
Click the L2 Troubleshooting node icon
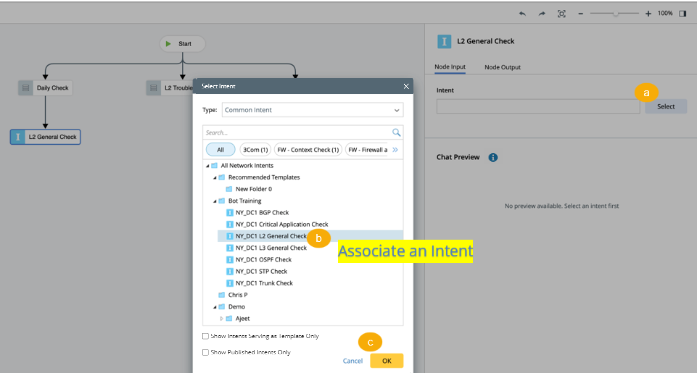point(153,88)
